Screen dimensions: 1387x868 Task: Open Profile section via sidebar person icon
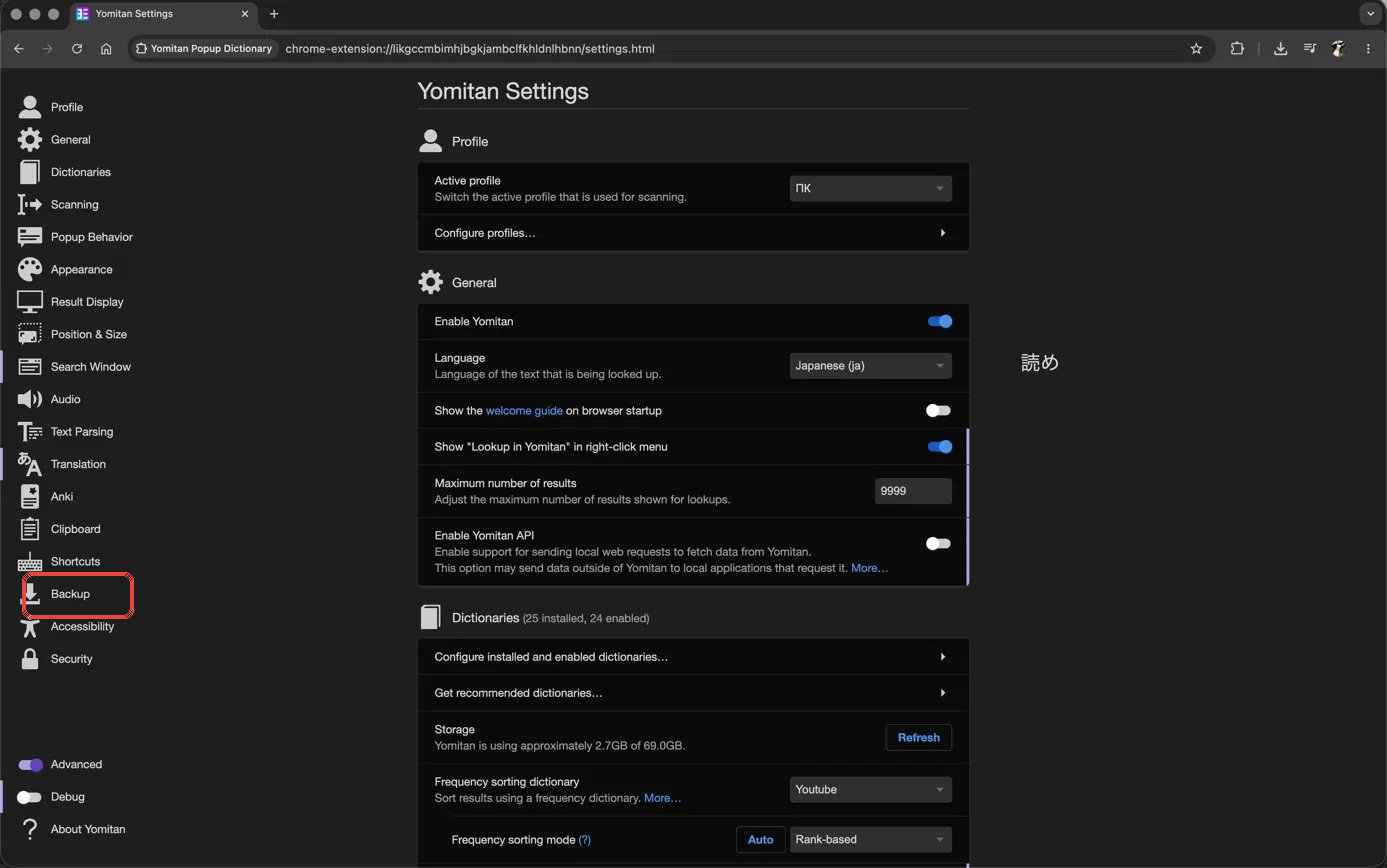(x=30, y=107)
